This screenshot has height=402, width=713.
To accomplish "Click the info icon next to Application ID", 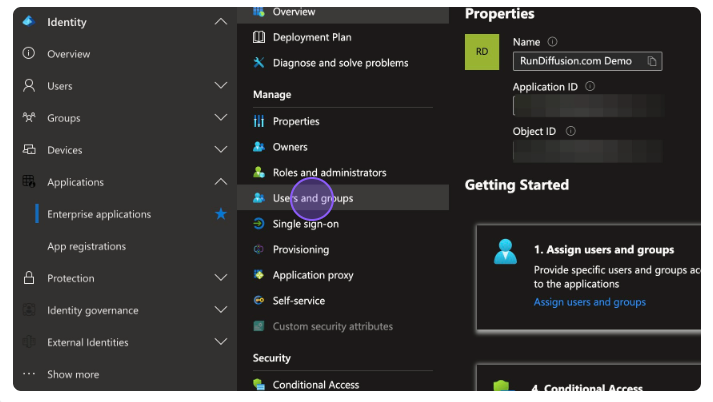I will (x=590, y=87).
